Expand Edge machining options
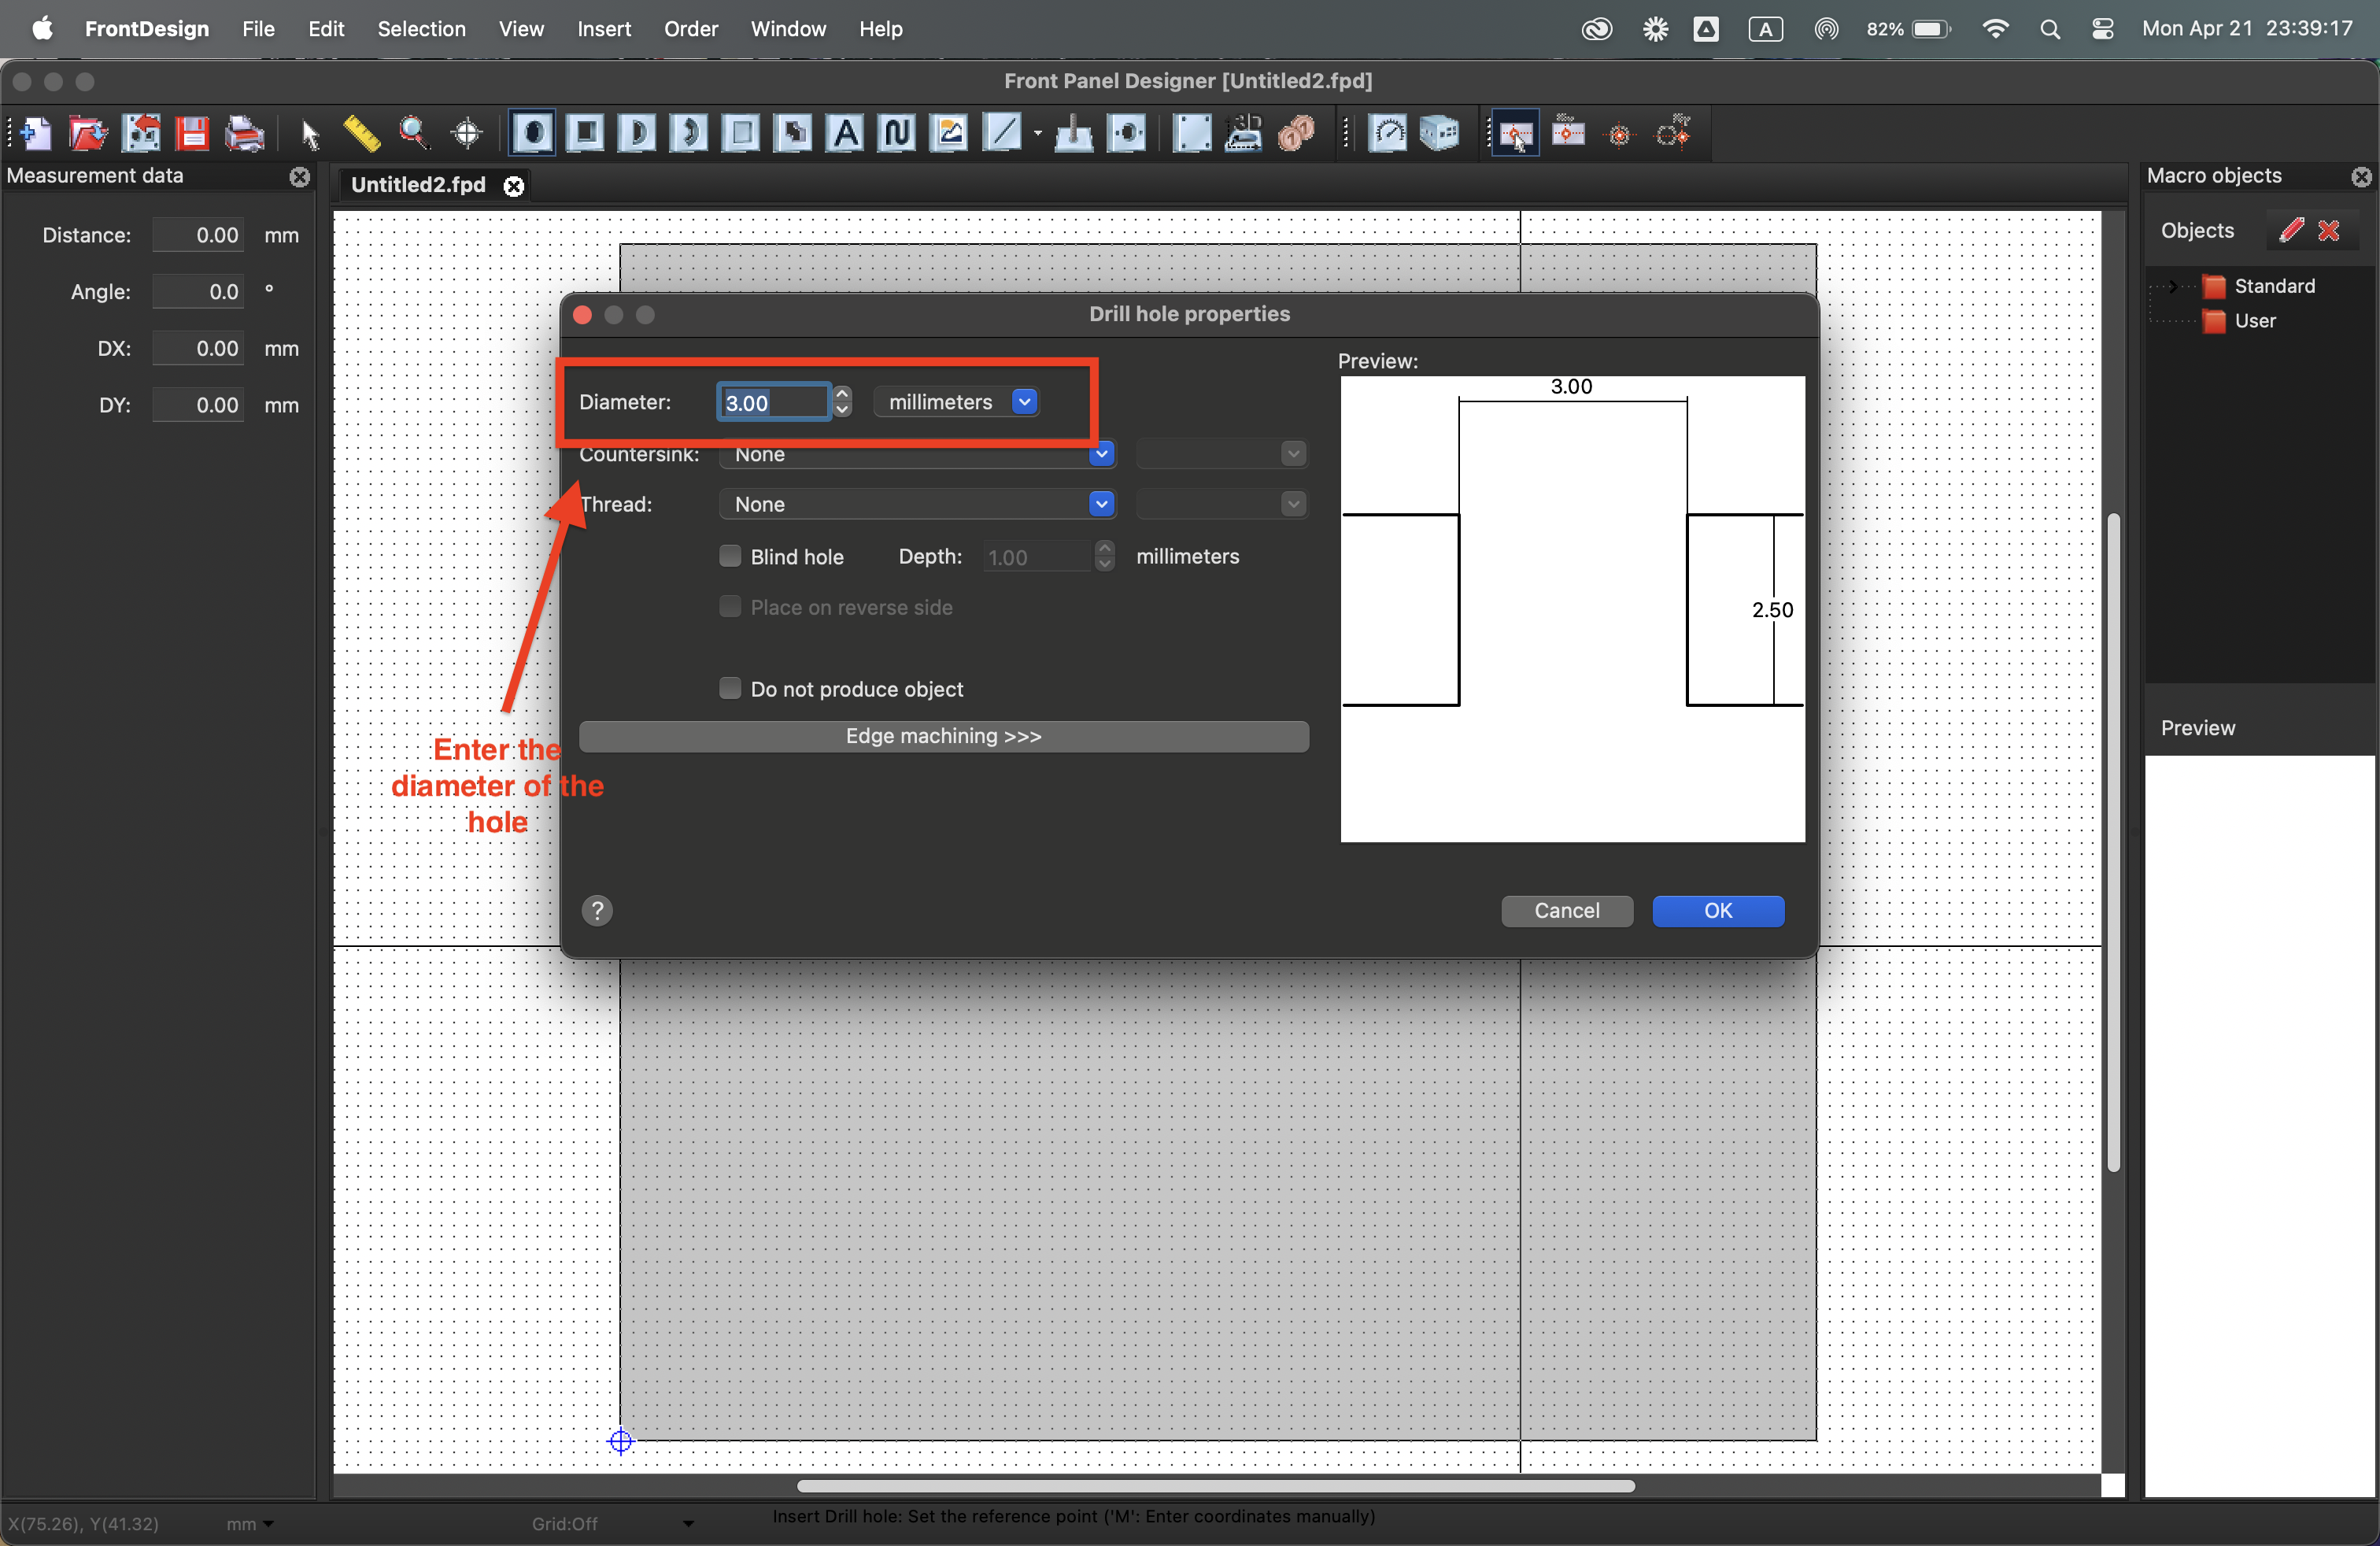 943,736
